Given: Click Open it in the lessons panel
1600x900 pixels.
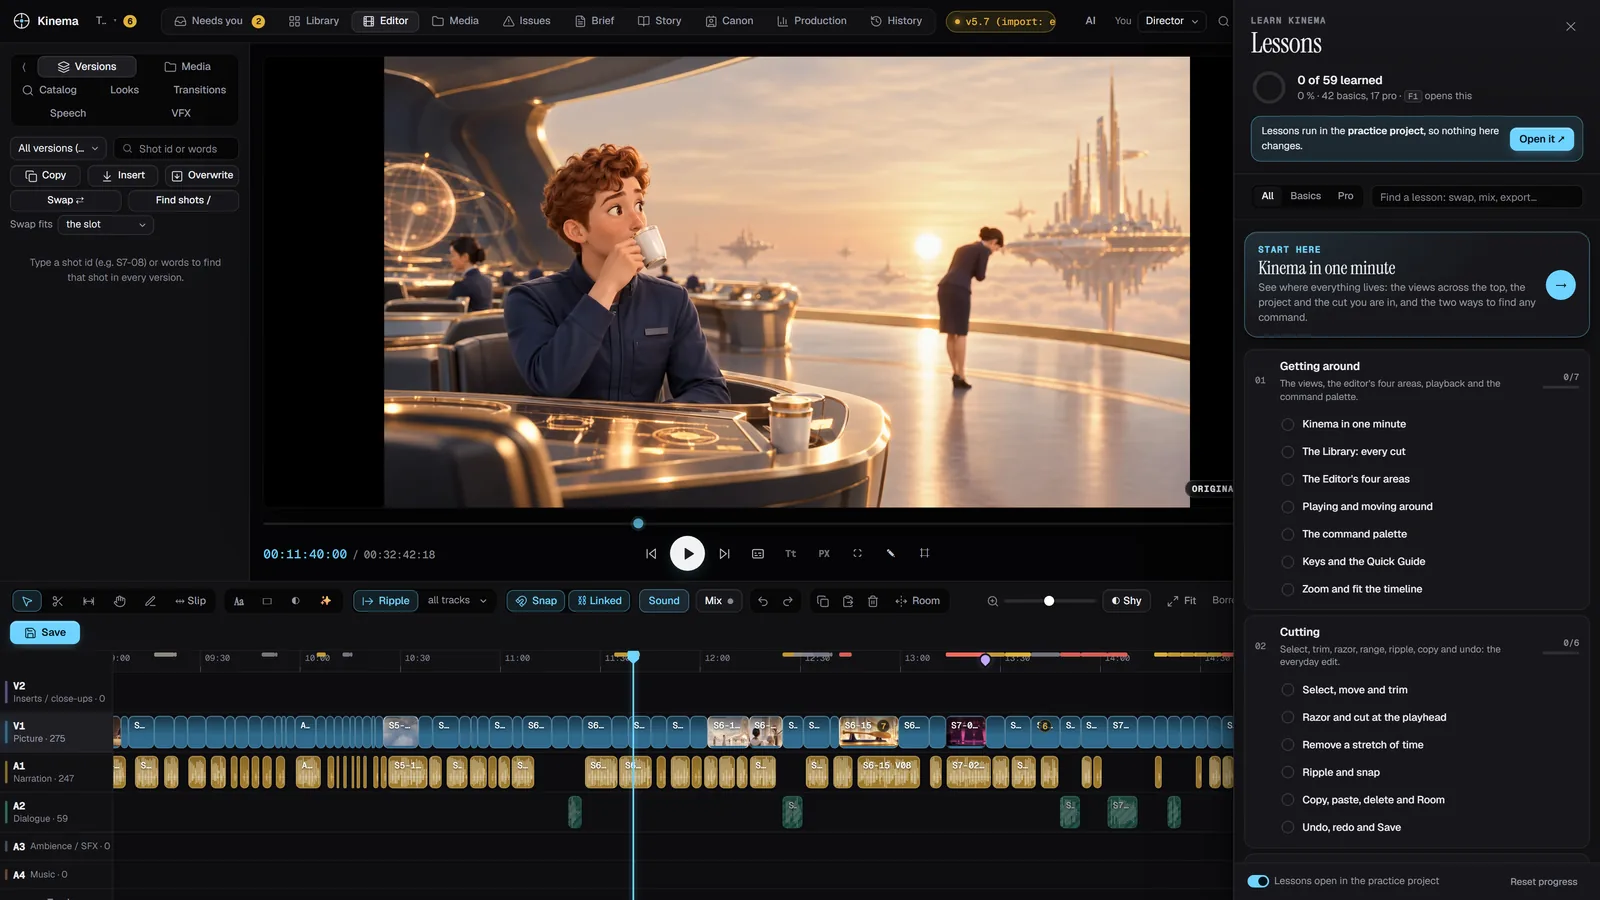Looking at the screenshot, I should pyautogui.click(x=1542, y=139).
